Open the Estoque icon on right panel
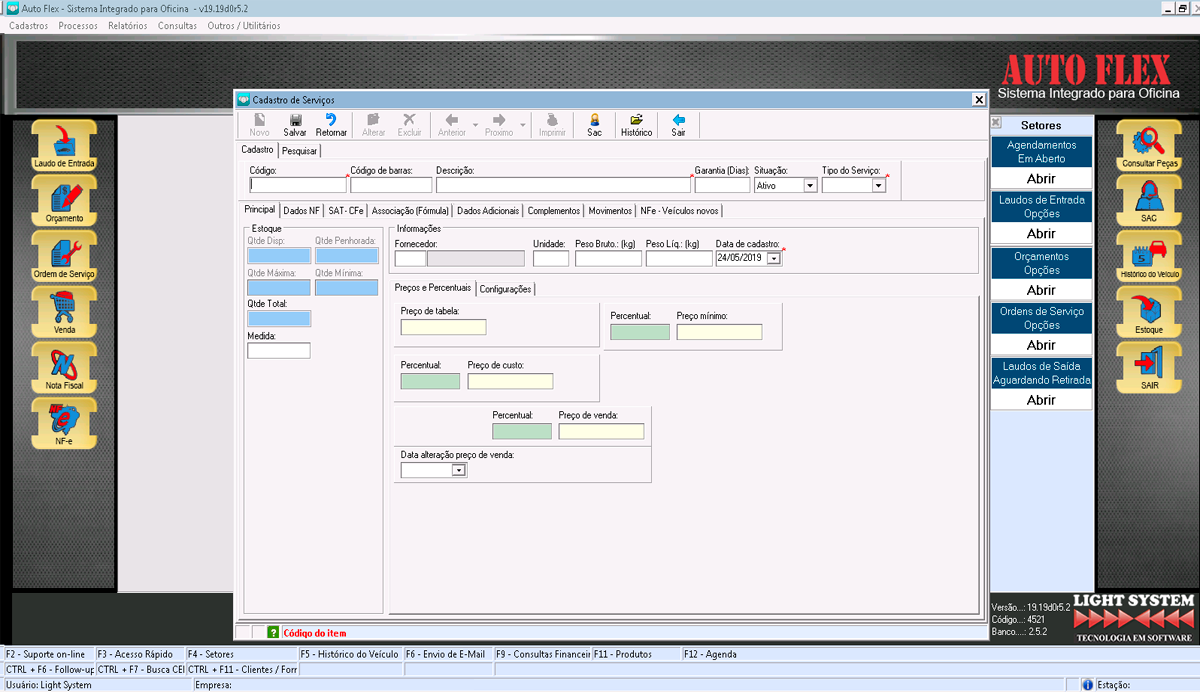 [x=1149, y=312]
